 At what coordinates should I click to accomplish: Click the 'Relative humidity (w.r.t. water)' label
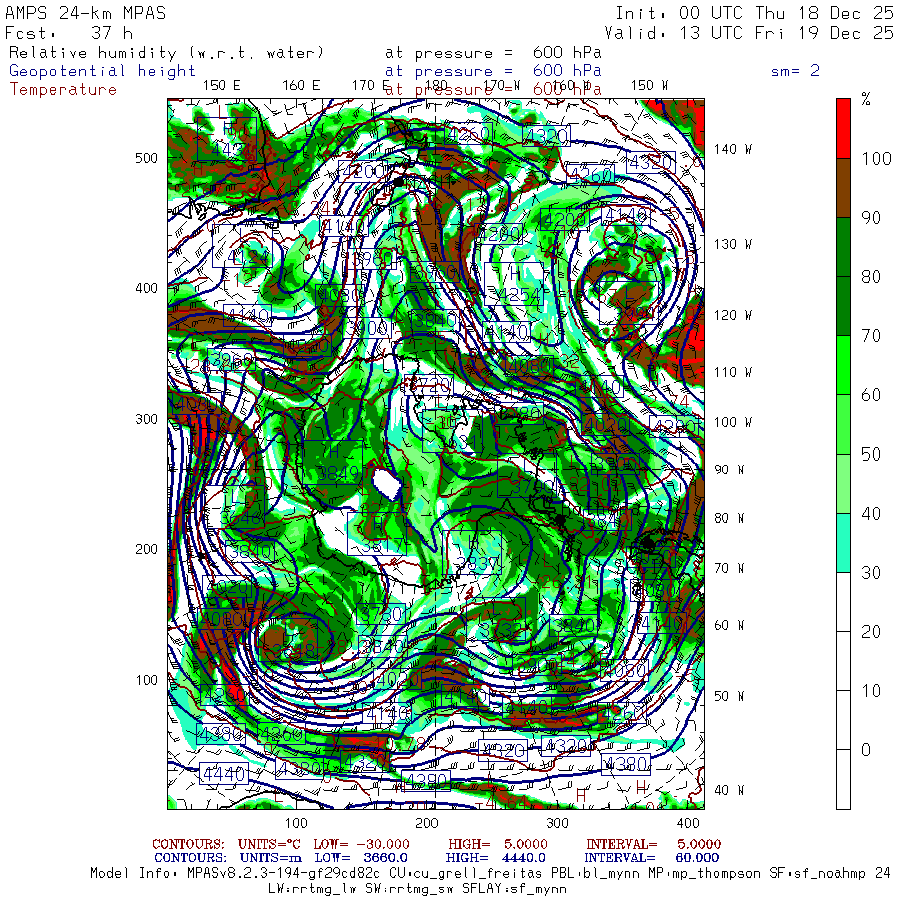166,53
